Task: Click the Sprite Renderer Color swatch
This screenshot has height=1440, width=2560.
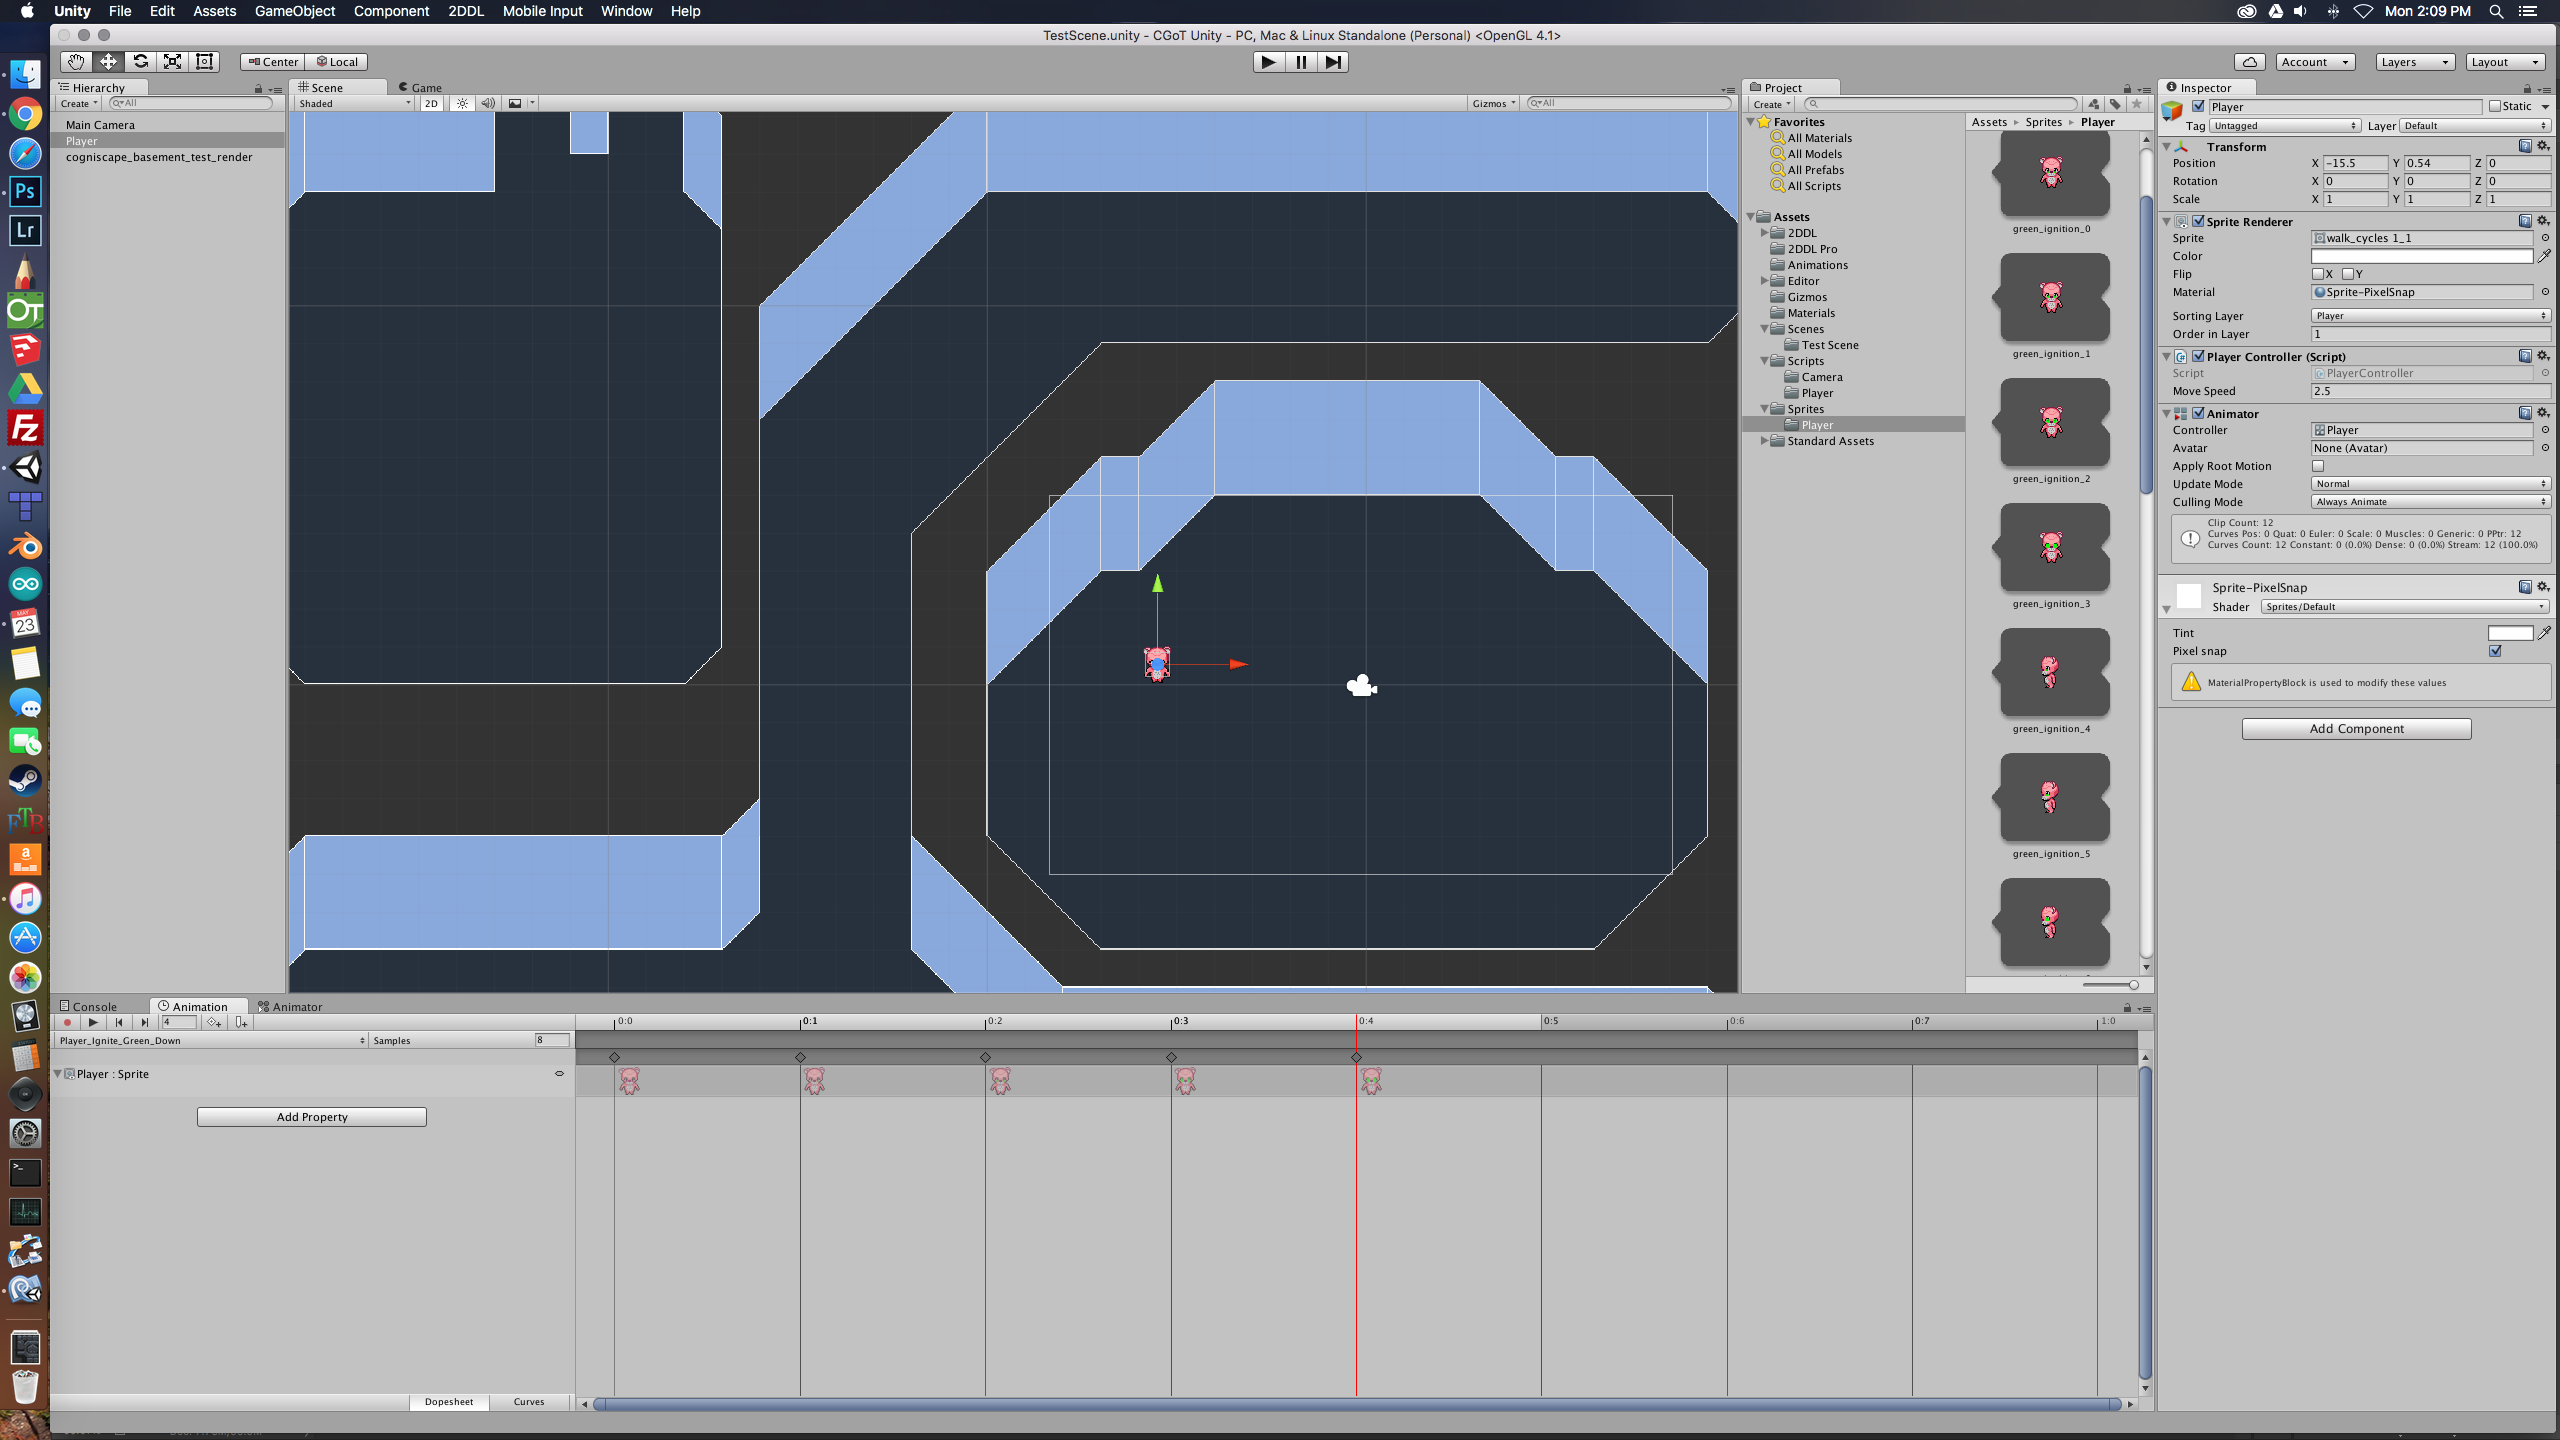Action: pos(2421,256)
